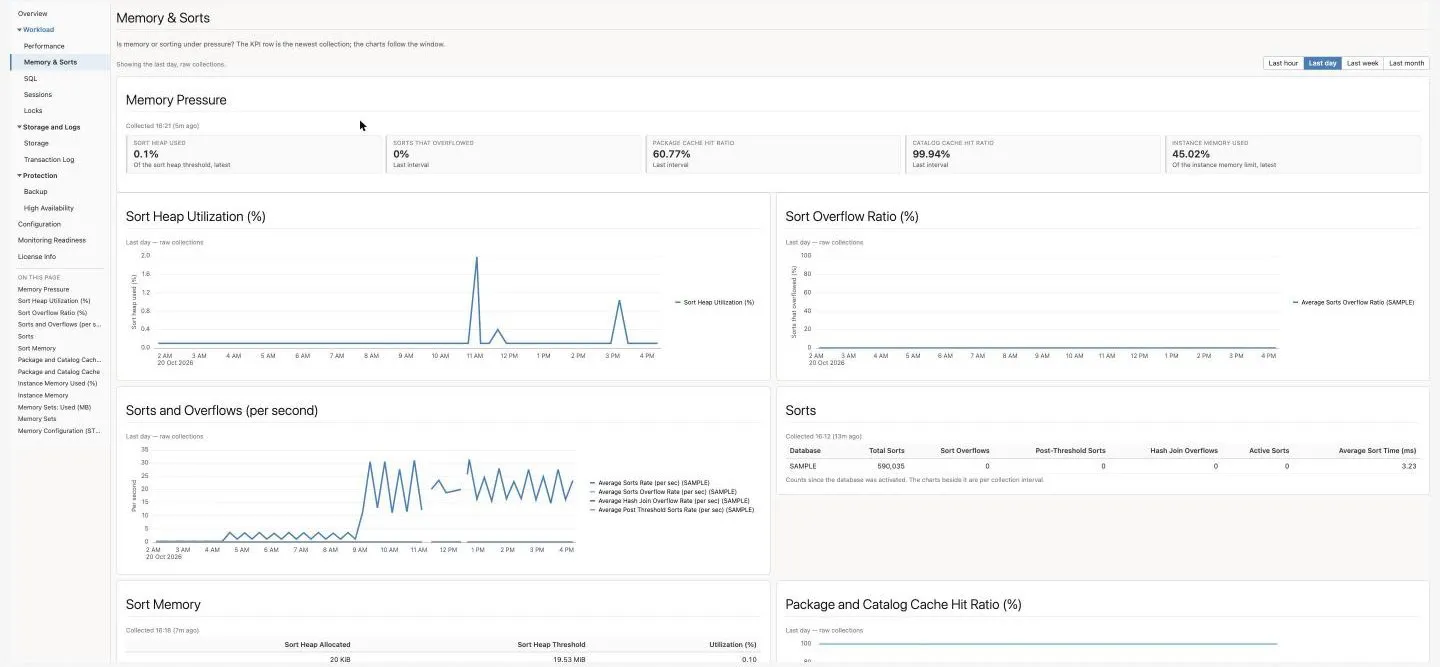Click the Sort Heap Allocated column header
This screenshot has width=1440, height=667.
pyautogui.click(x=317, y=645)
